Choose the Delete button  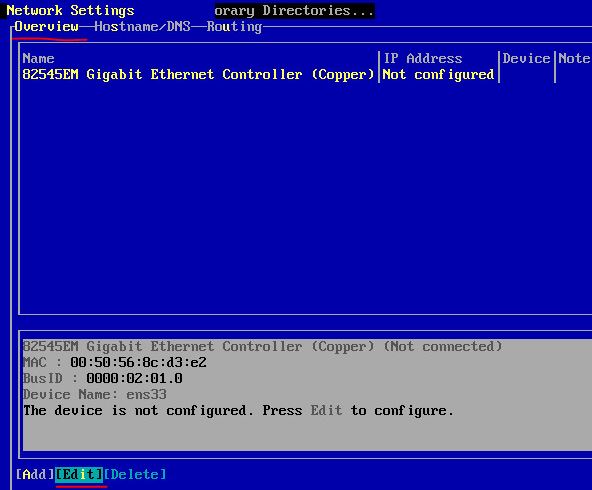coord(135,475)
